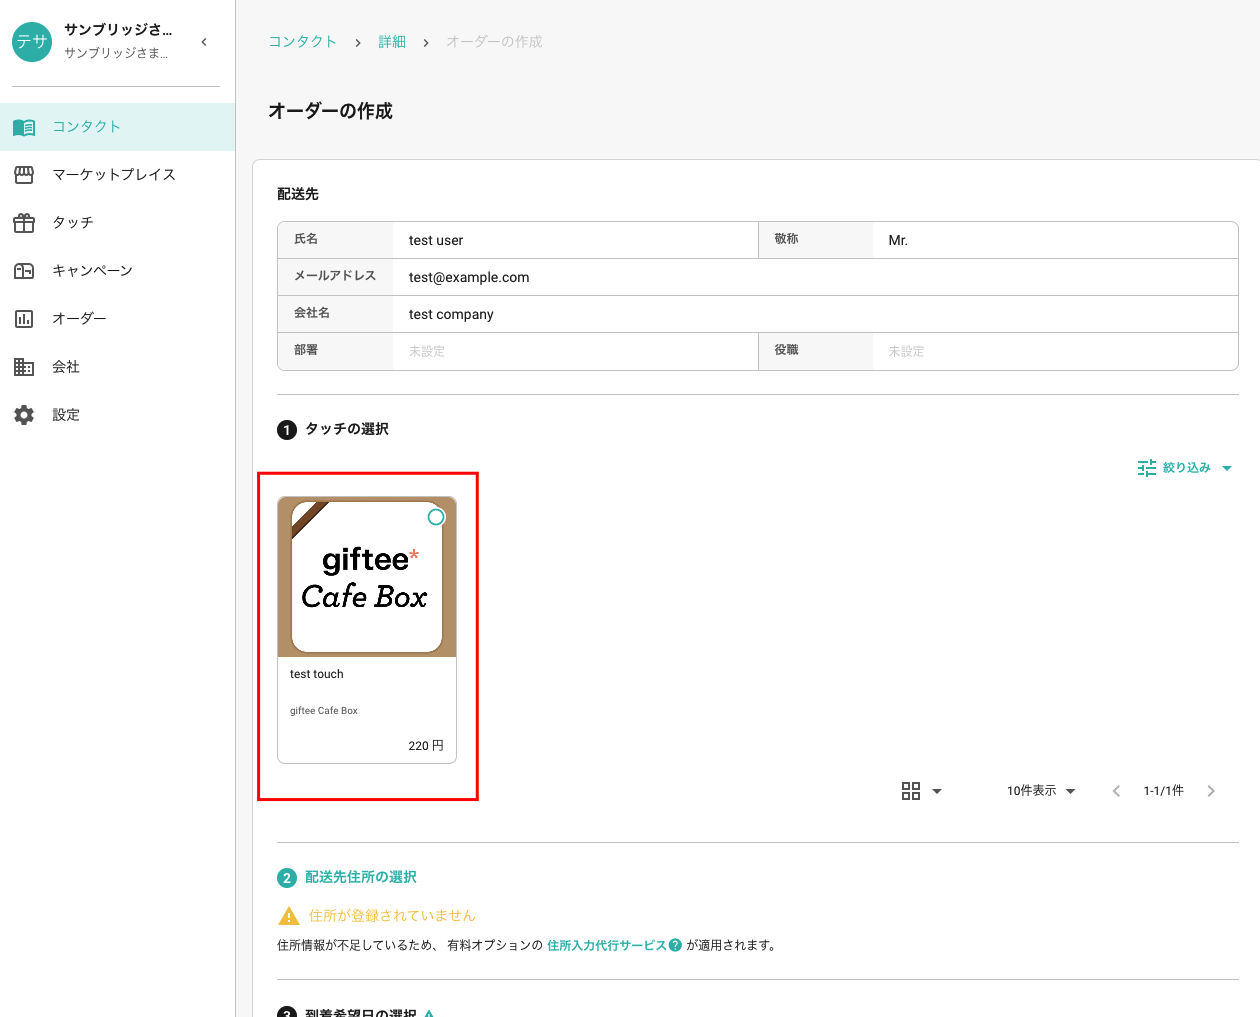
Task: Open マーケットプレイス in the sidebar menu
Action: click(118, 175)
